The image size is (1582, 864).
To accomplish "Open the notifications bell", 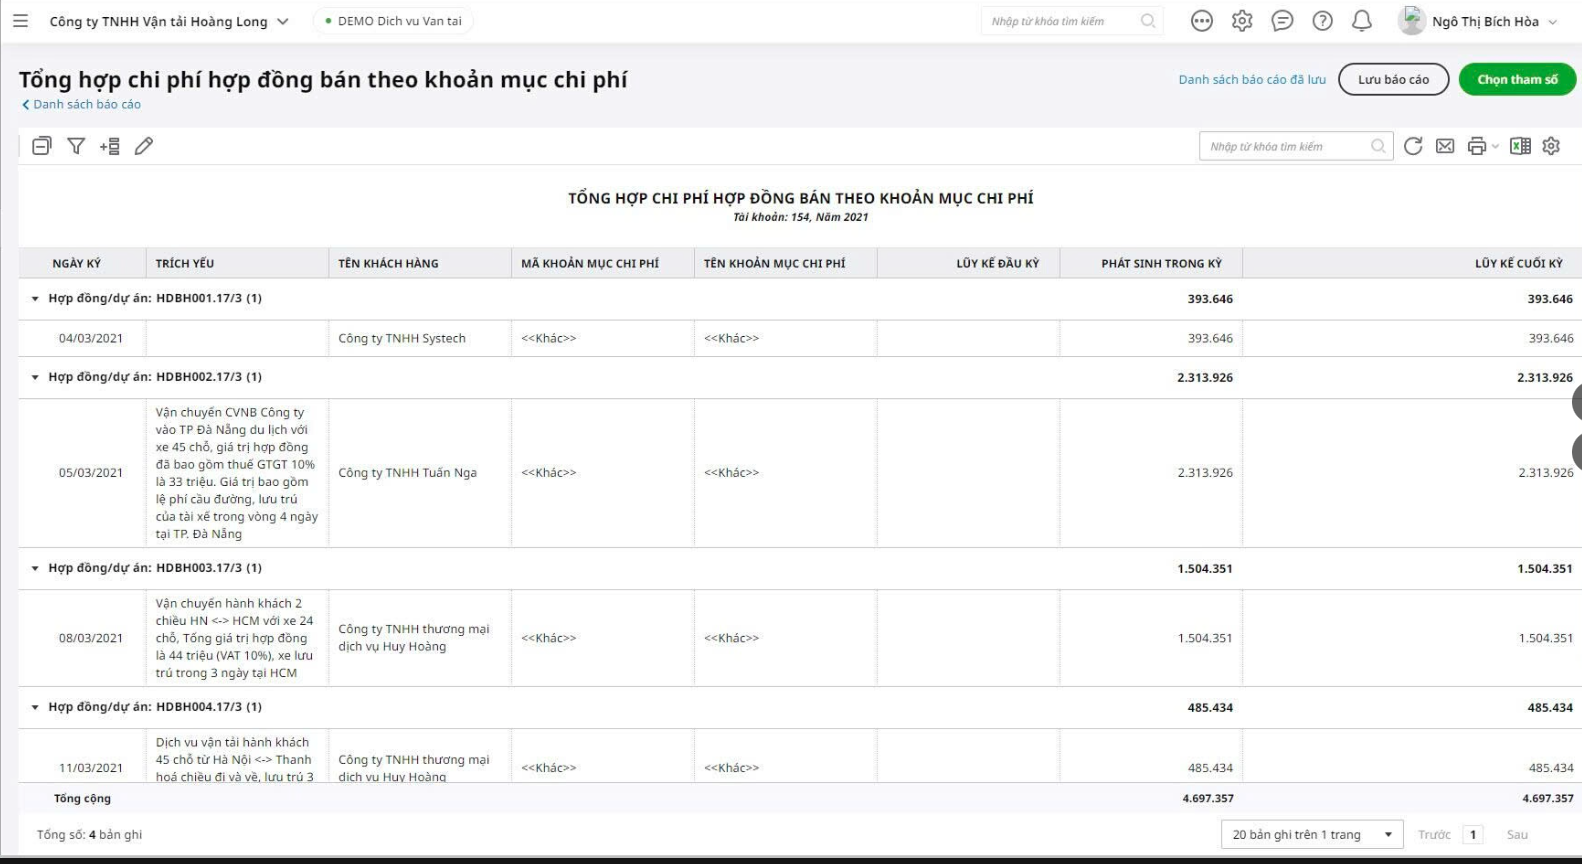I will pos(1362,21).
